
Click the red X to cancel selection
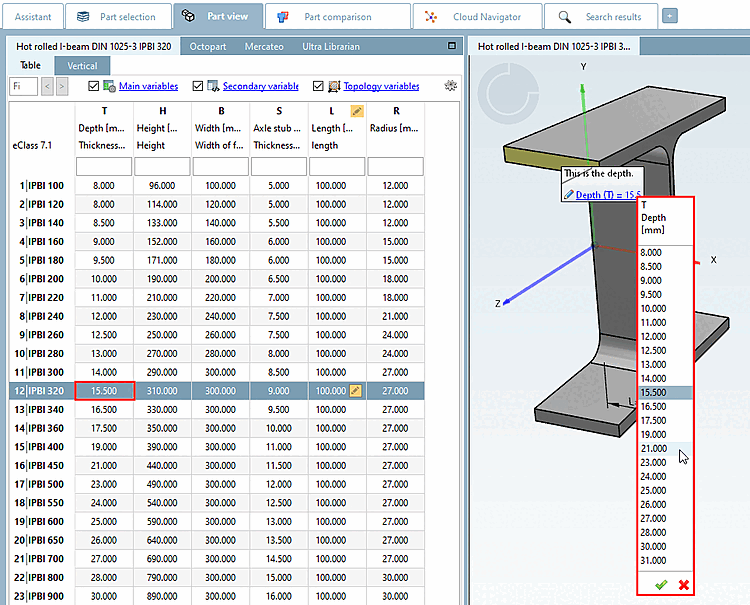[x=684, y=585]
